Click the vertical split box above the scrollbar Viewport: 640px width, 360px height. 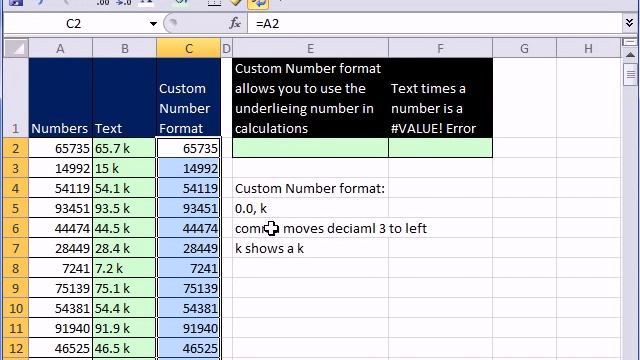[630, 42]
